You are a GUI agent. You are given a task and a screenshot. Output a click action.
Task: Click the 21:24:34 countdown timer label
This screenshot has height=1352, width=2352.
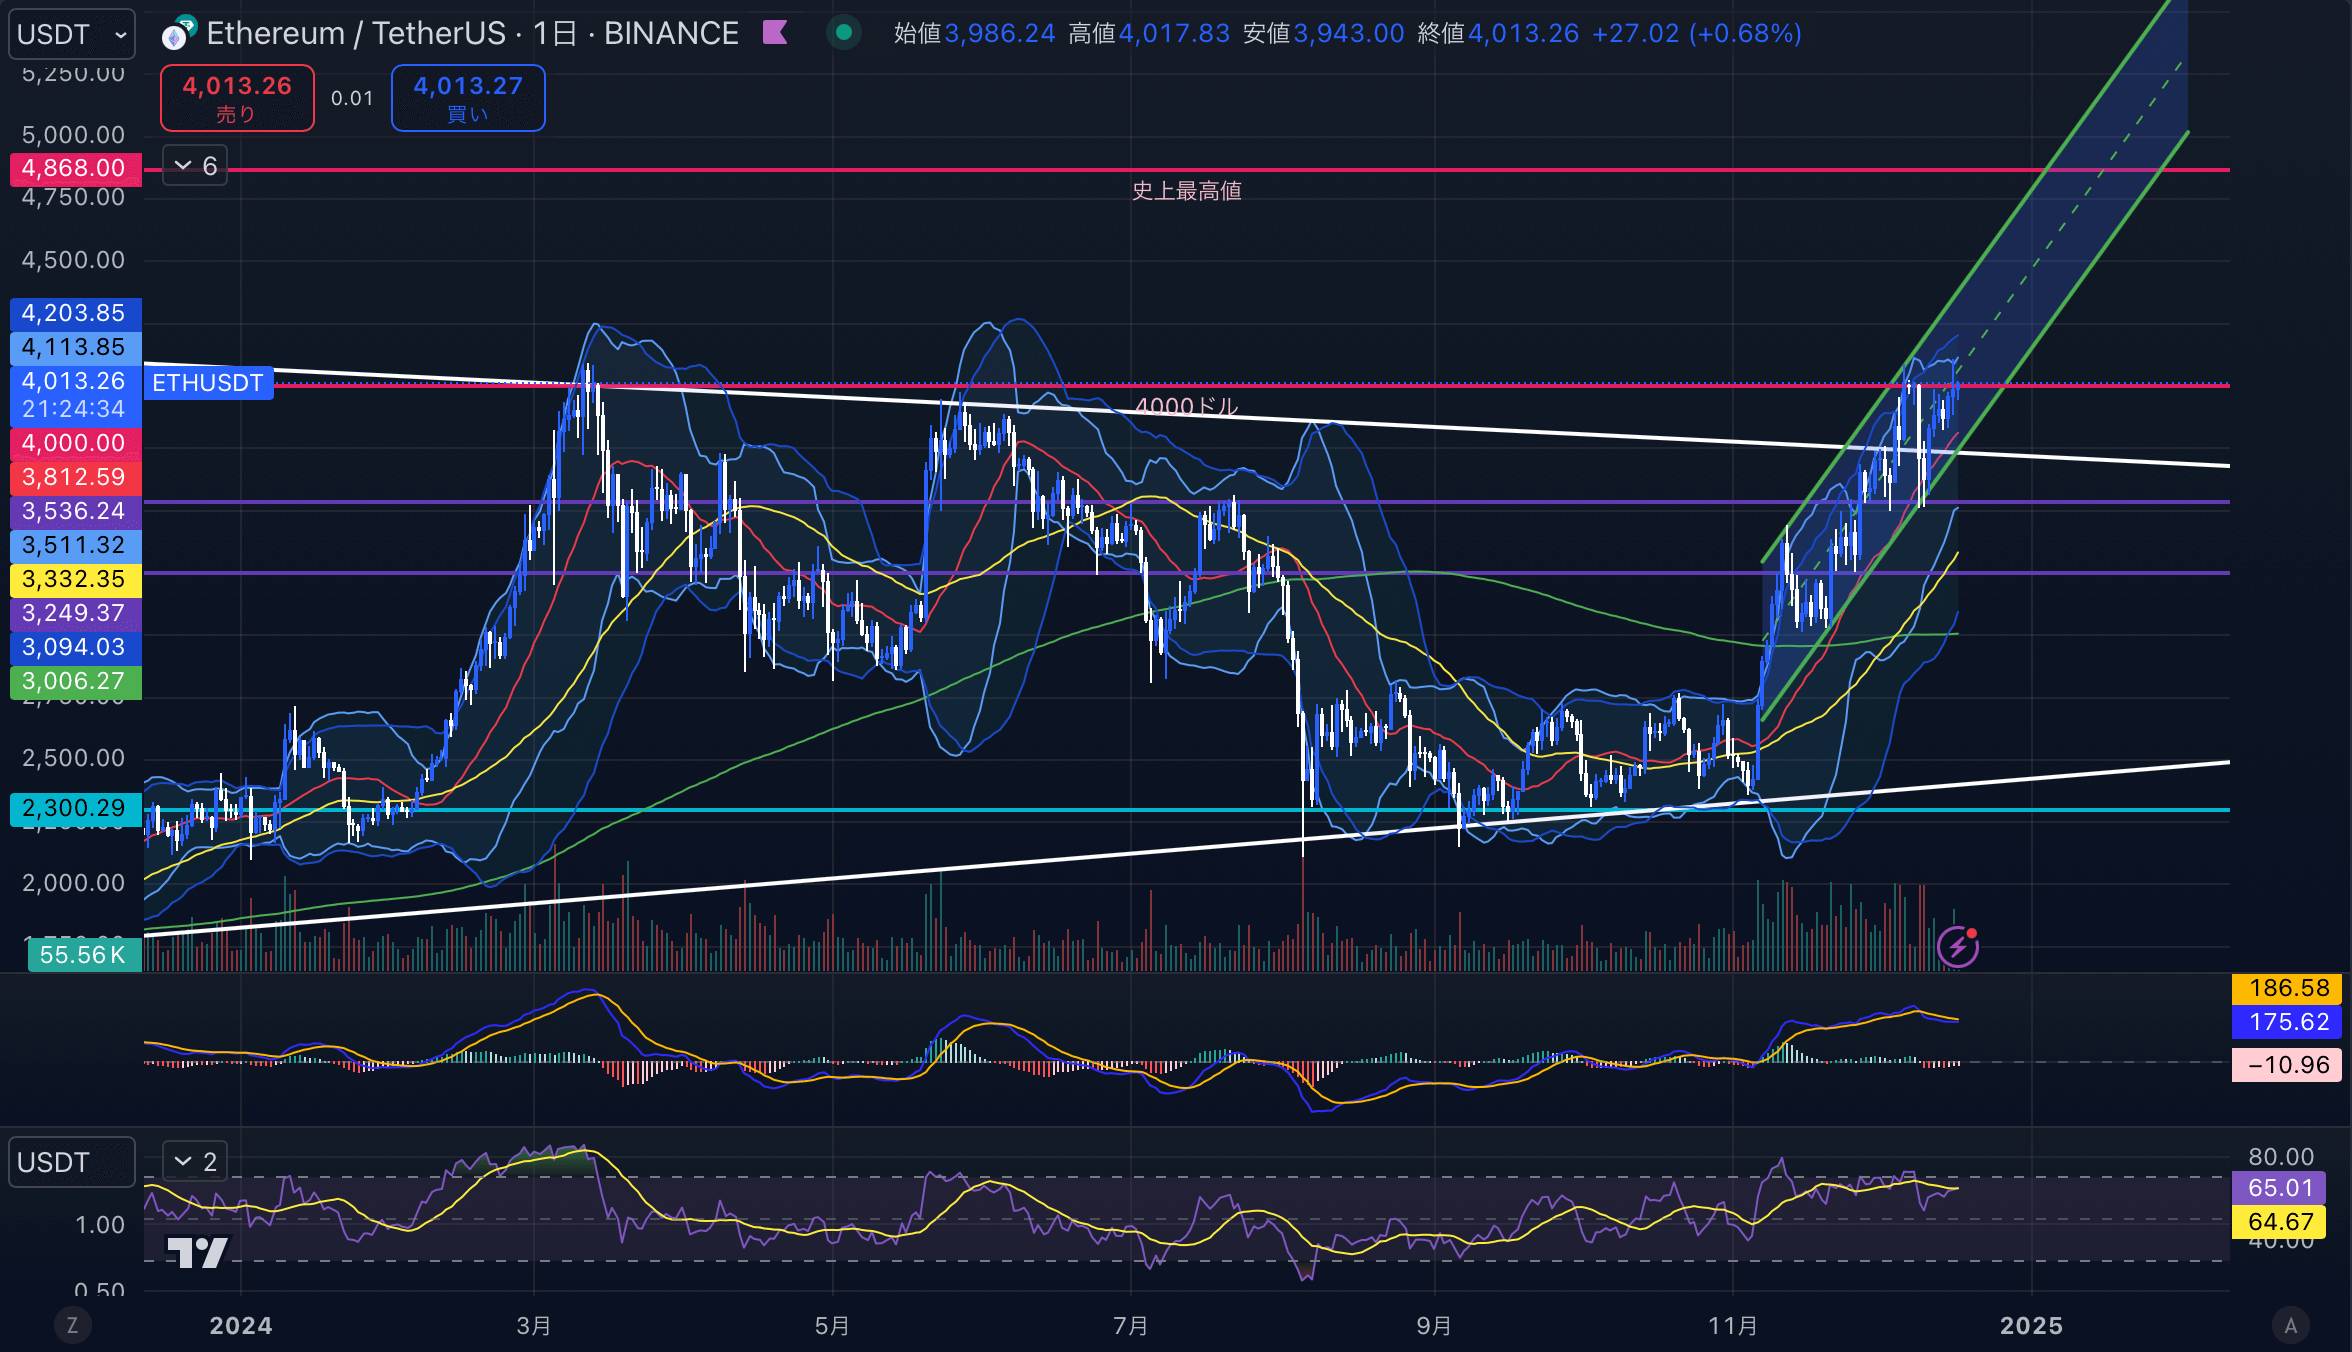pos(74,409)
